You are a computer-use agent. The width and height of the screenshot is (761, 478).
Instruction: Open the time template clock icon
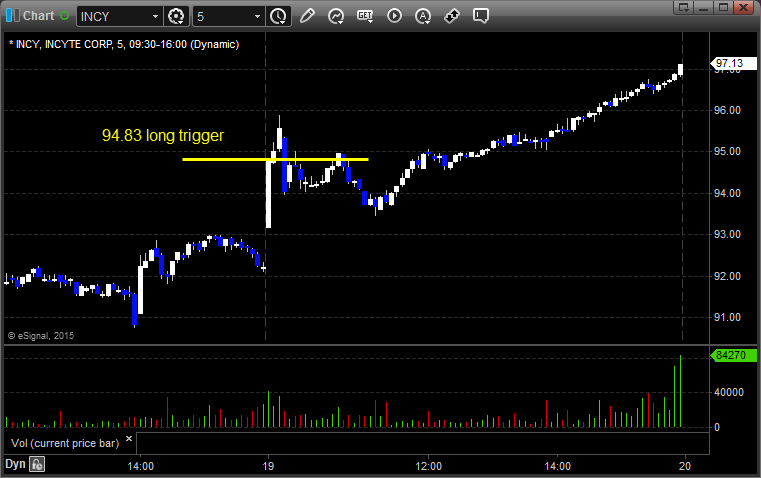[x=278, y=16]
